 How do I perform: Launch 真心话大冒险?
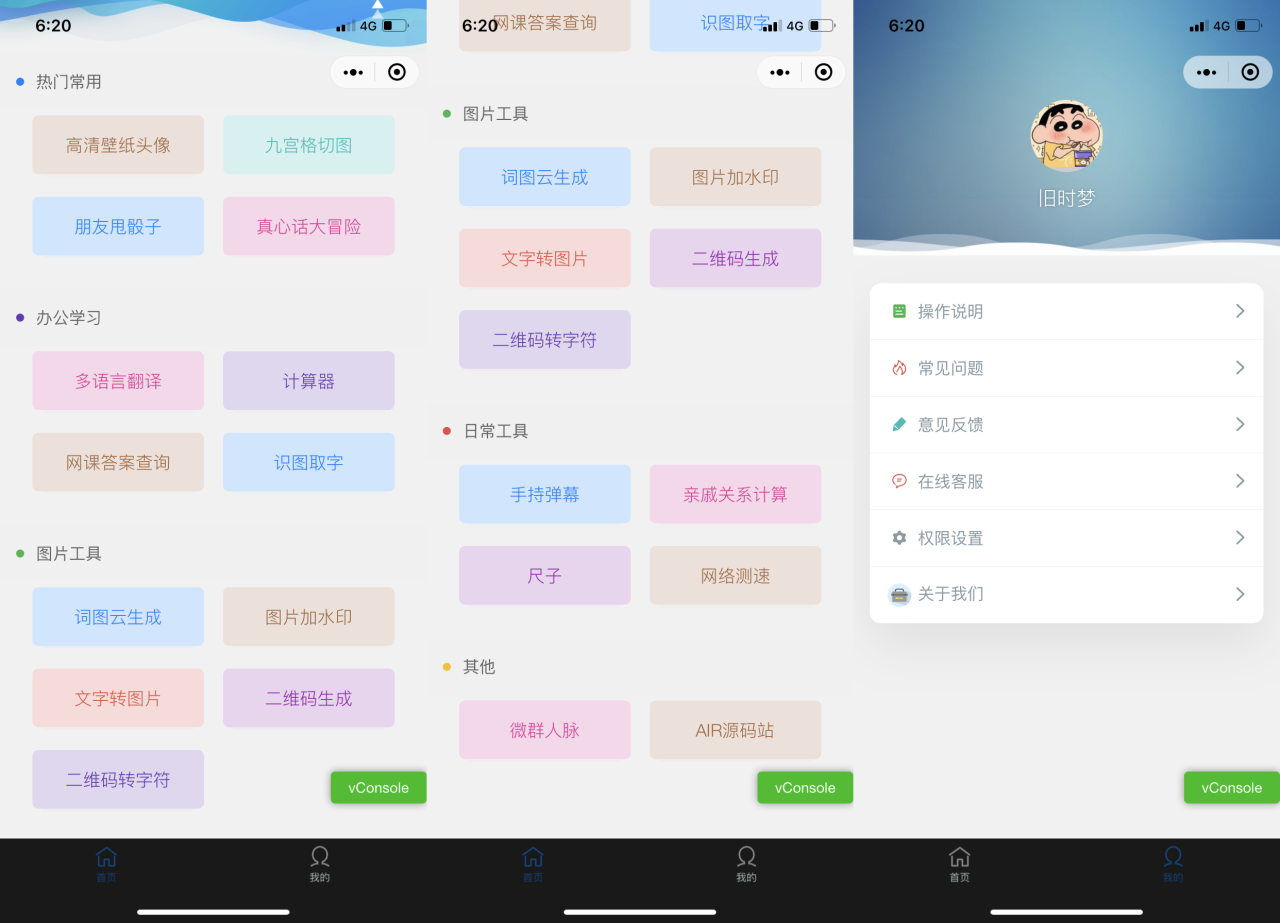(309, 226)
